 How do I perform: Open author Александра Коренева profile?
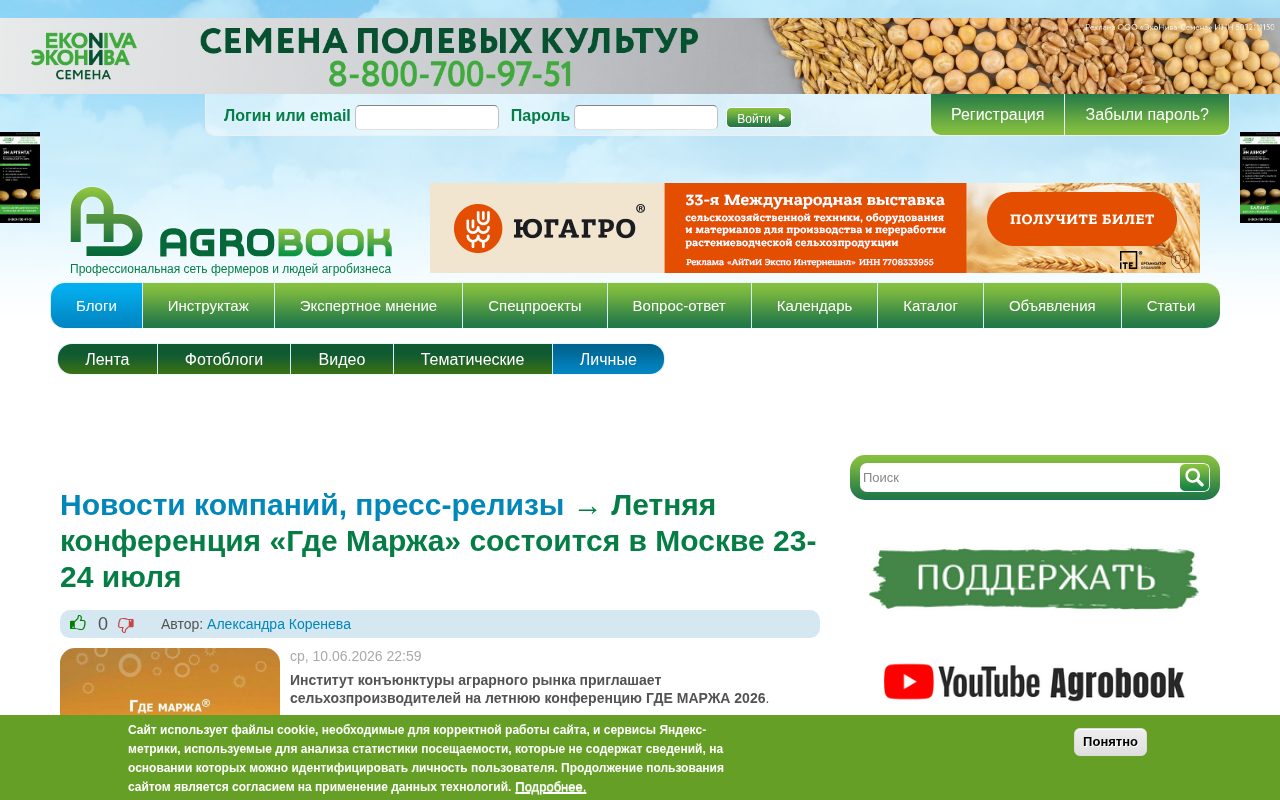[279, 624]
